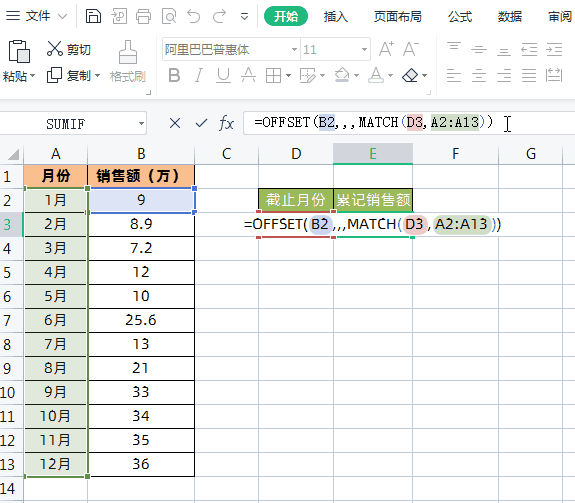Open Print Preview icon
This screenshot has width=575, height=503.
(169, 16)
